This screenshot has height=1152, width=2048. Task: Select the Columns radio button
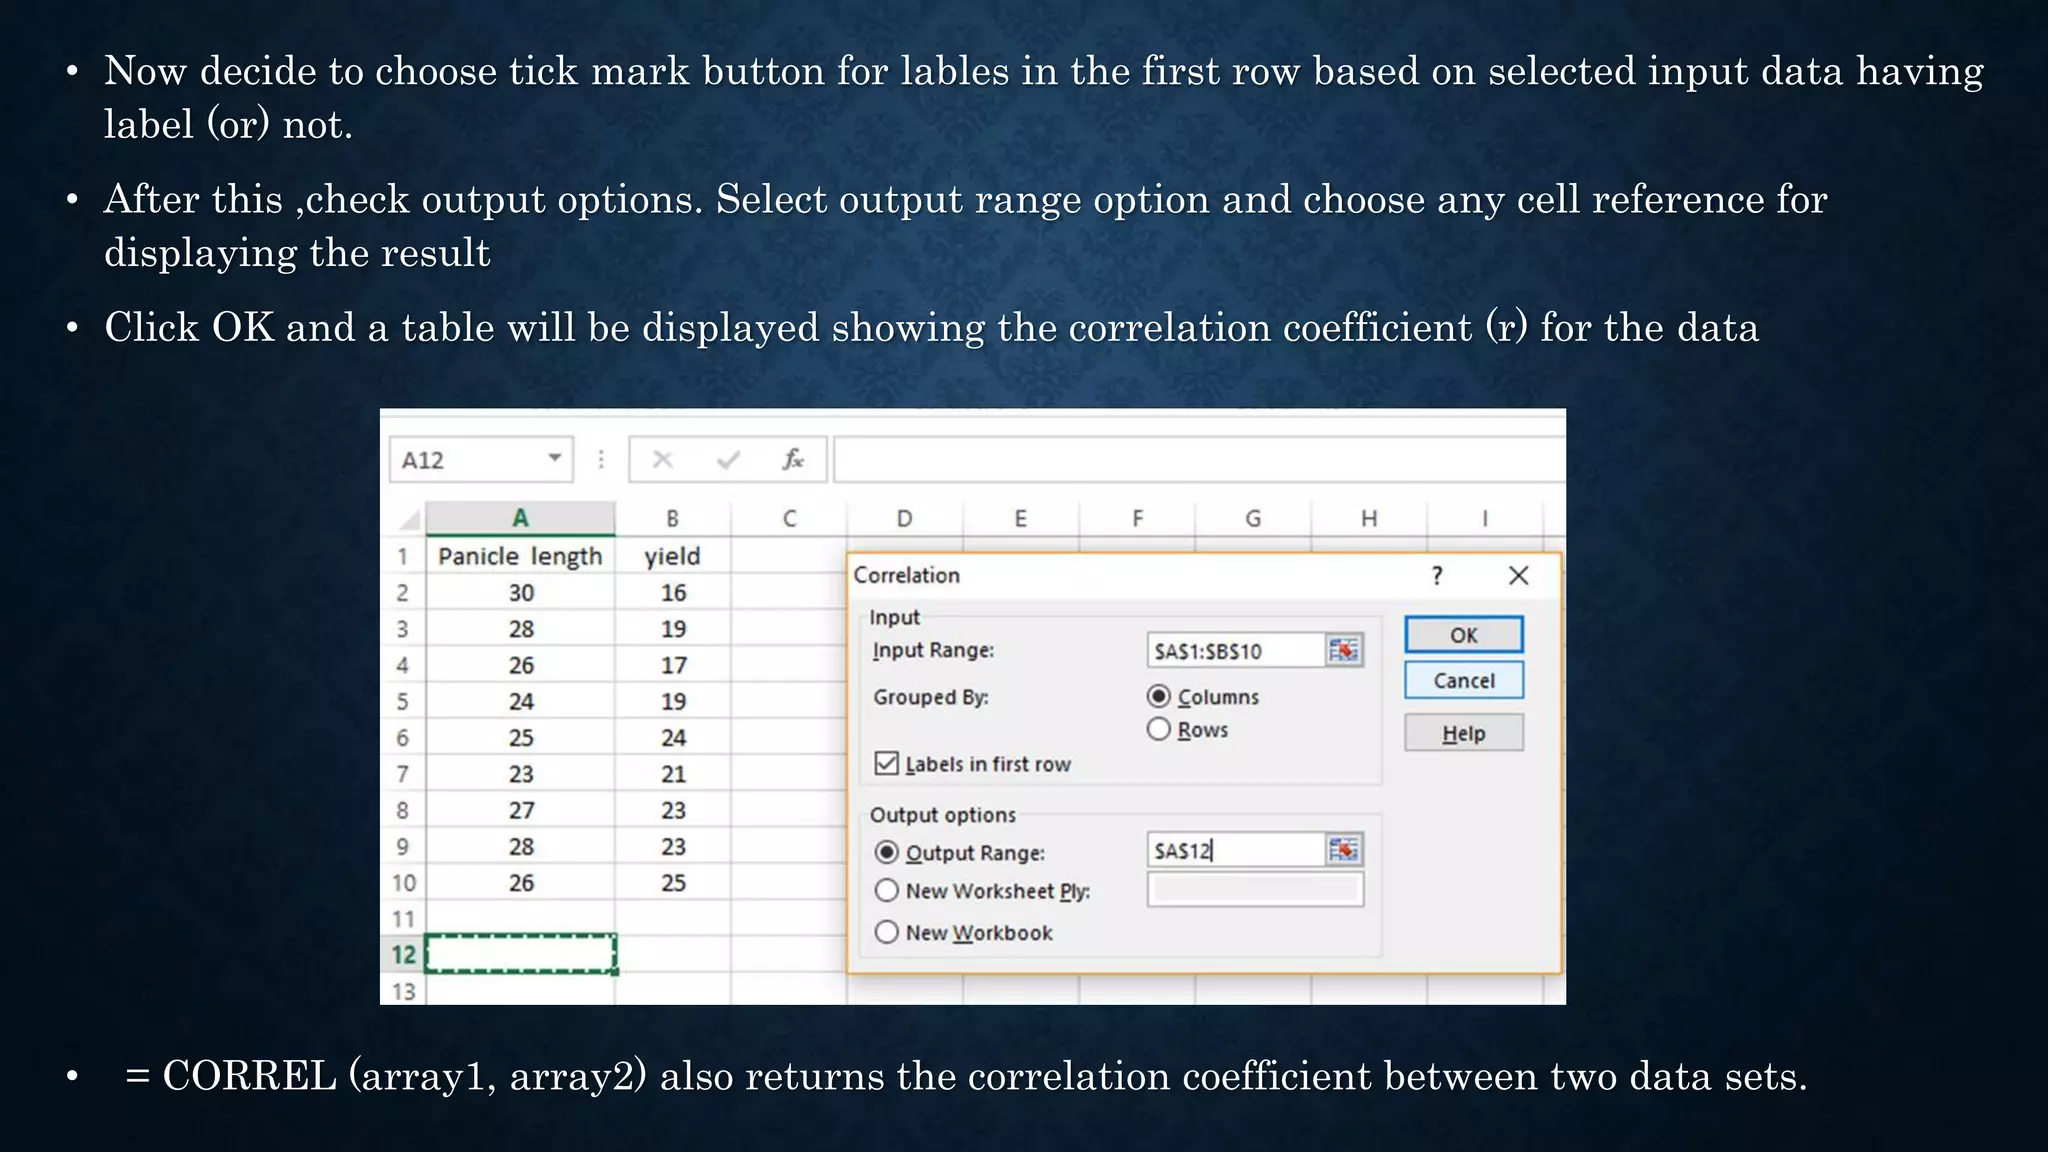(1158, 696)
